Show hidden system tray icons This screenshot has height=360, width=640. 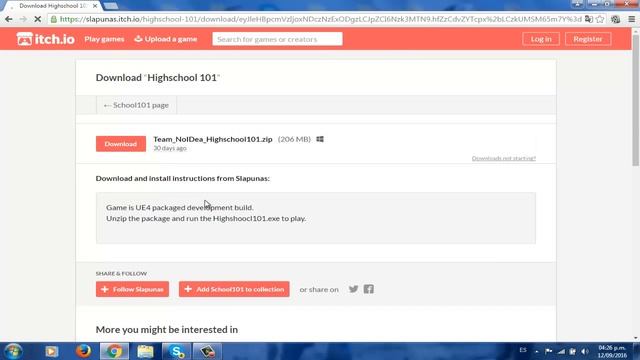[537, 351]
